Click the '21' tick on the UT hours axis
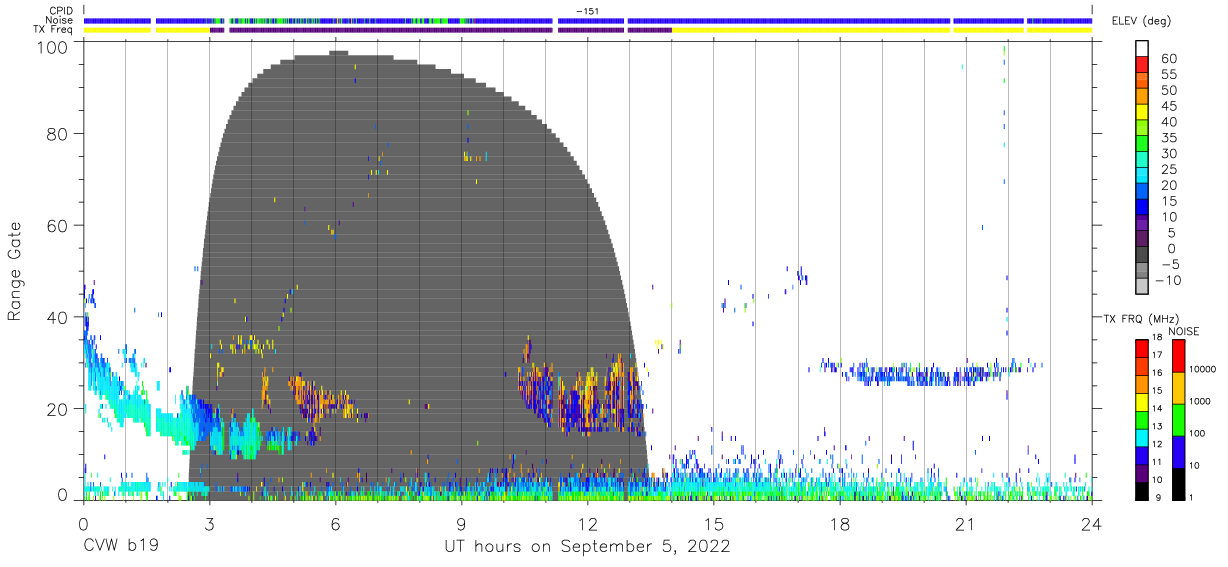The image size is (1228, 567). coord(965,524)
